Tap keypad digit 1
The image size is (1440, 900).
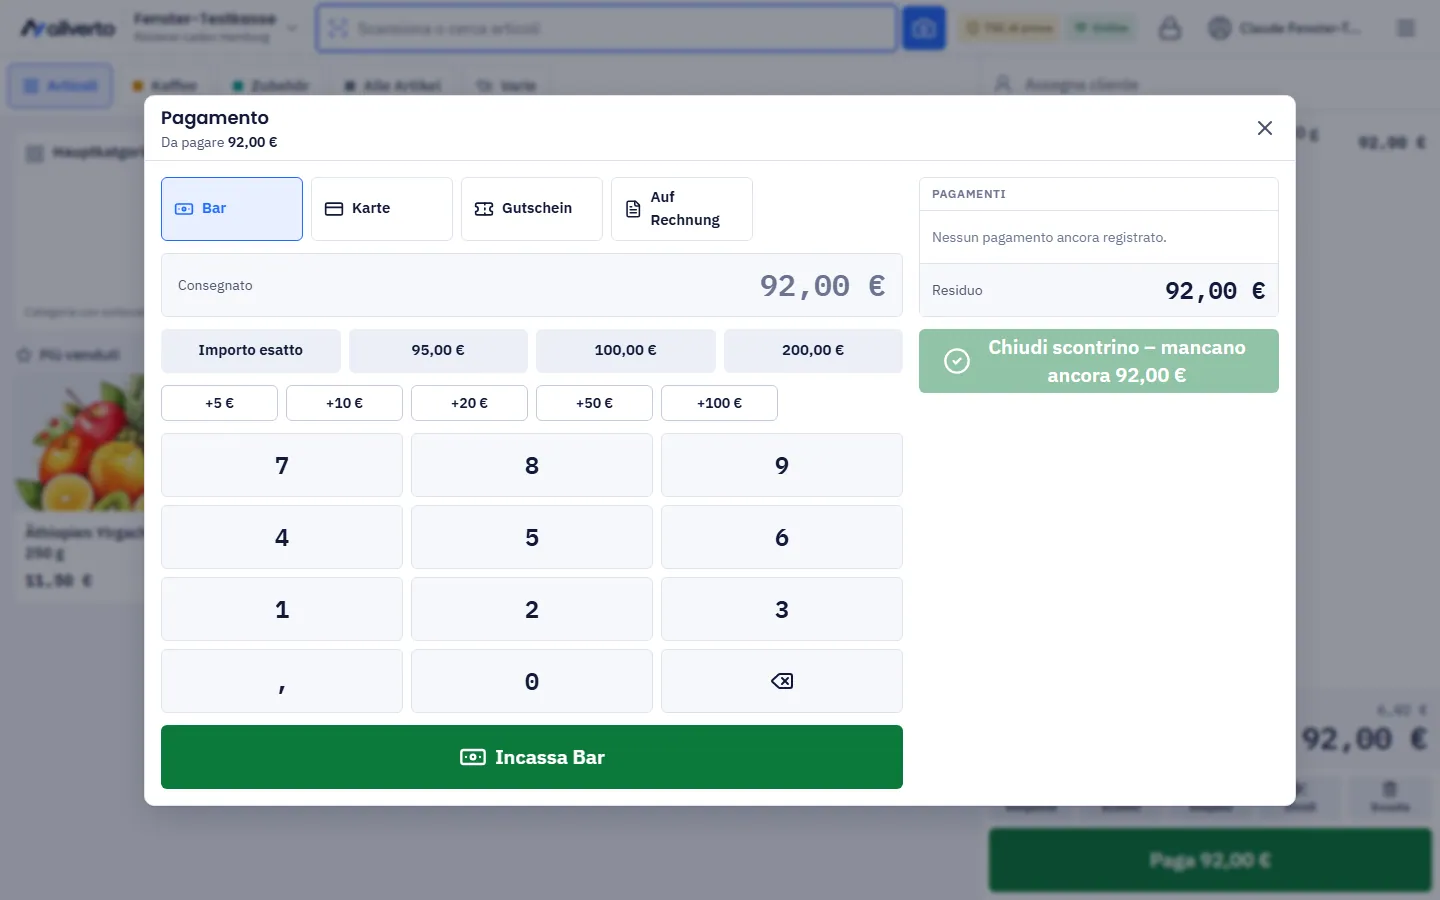tap(282, 609)
